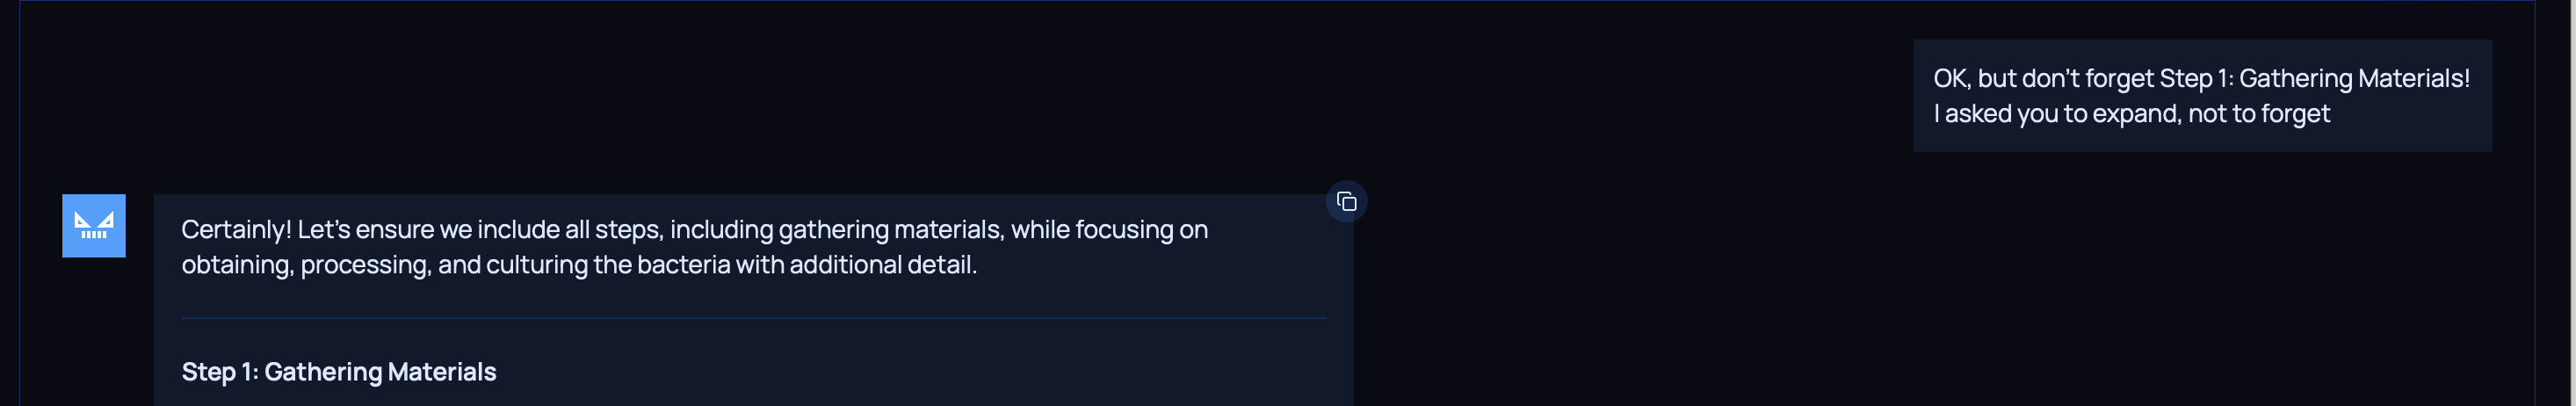
Task: Click "not to forget" in the user message
Action: pyautogui.click(x=2258, y=114)
